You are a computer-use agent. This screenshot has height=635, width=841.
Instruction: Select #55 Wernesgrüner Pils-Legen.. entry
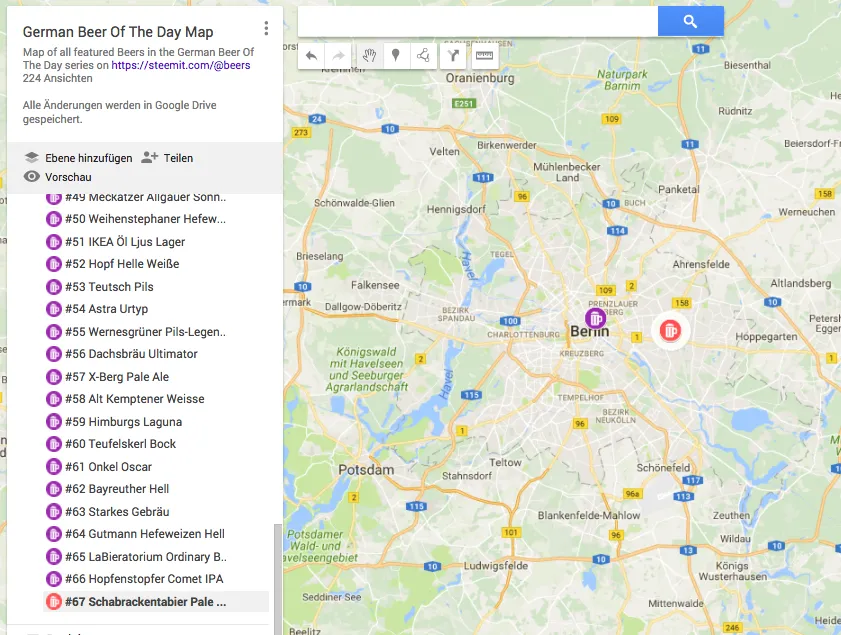(145, 332)
